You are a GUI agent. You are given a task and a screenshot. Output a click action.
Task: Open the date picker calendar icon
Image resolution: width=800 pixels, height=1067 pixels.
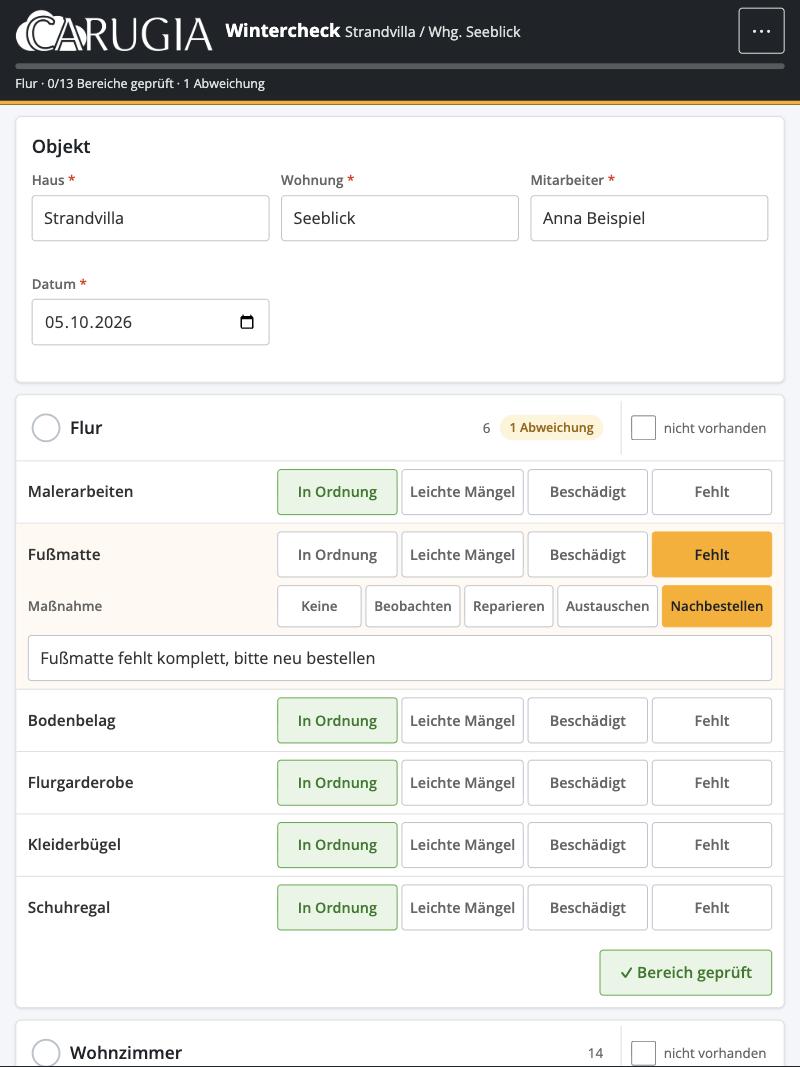[247, 322]
